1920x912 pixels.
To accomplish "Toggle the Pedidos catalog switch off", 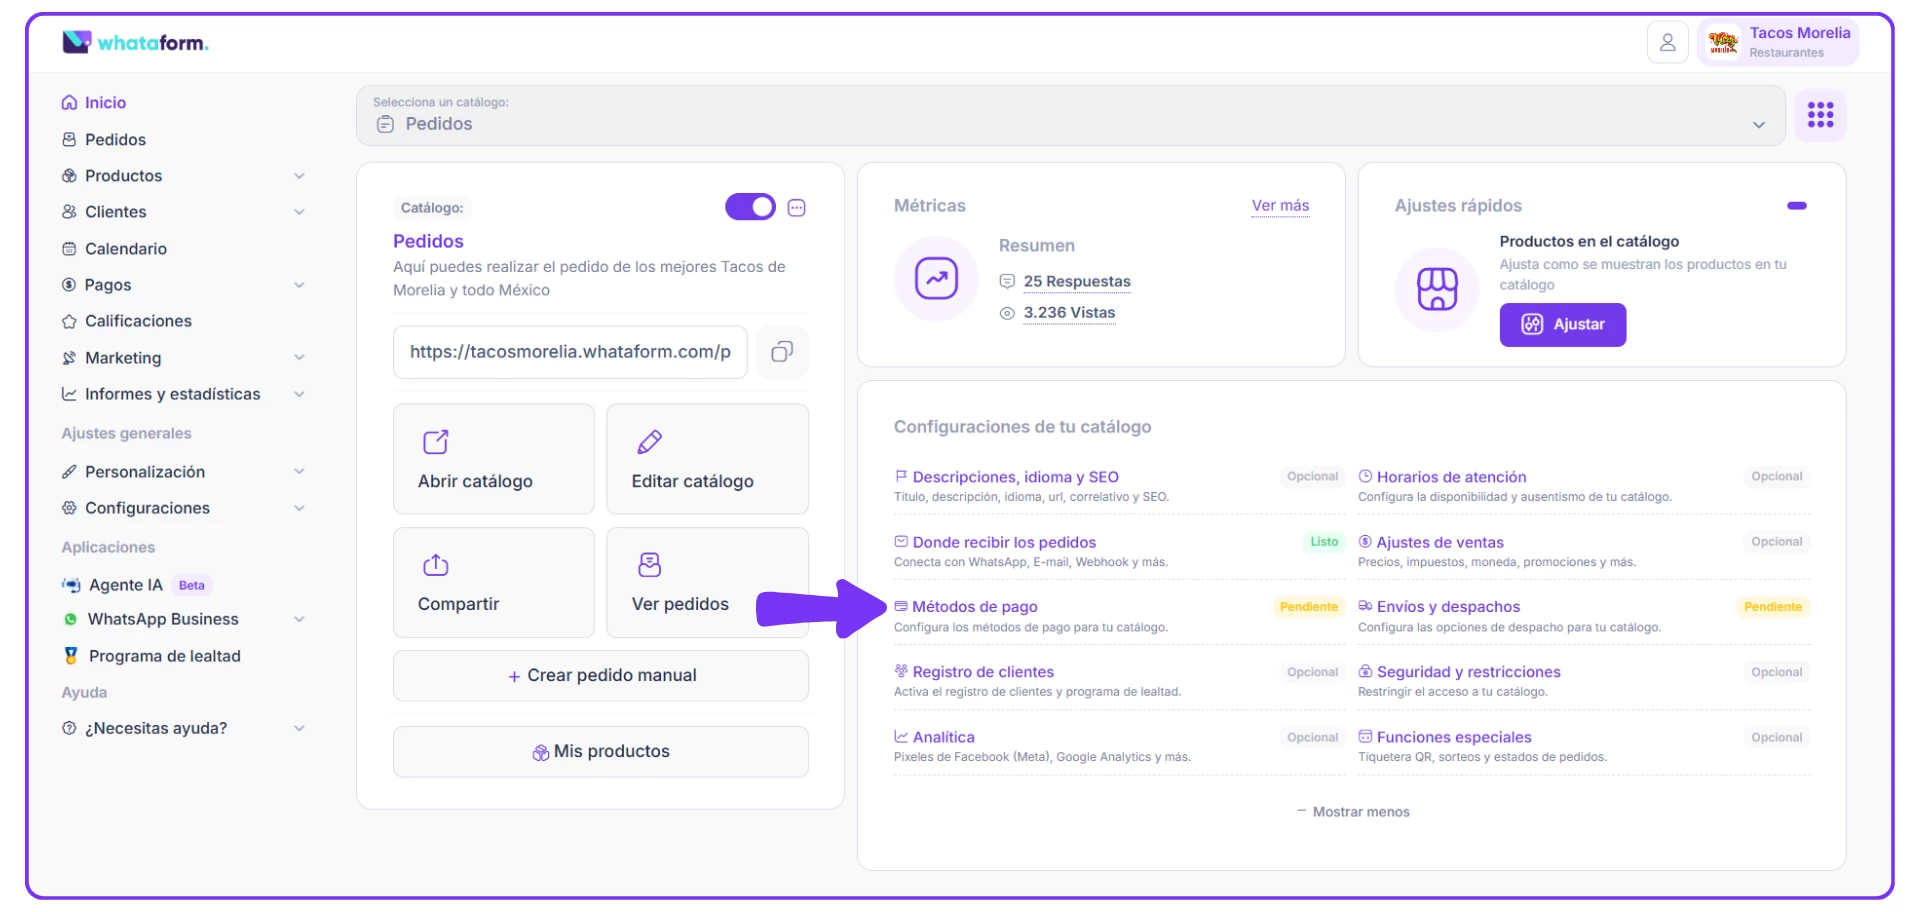I will [x=750, y=207].
